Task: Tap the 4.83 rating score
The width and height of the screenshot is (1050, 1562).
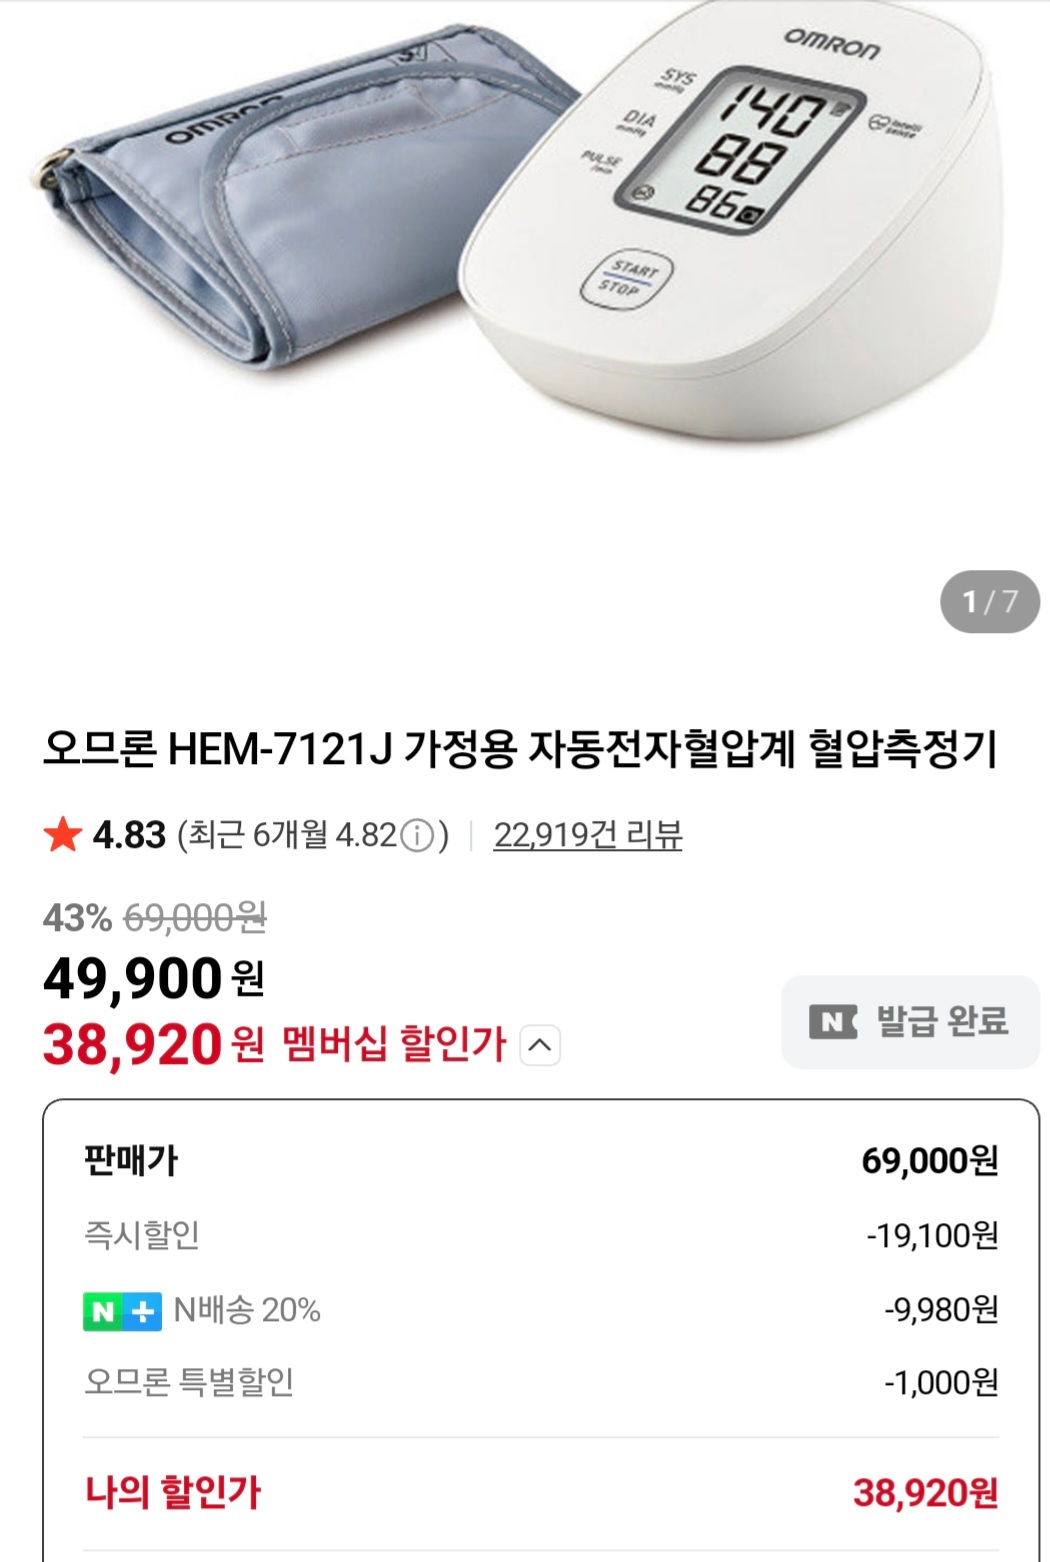Action: click(129, 835)
